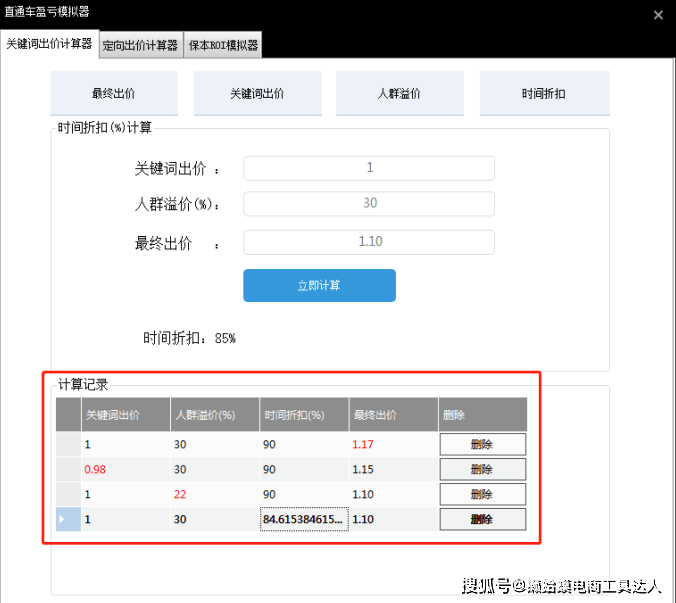Remove the record with 人群溢价 22
The image size is (676, 603).
coord(482,494)
